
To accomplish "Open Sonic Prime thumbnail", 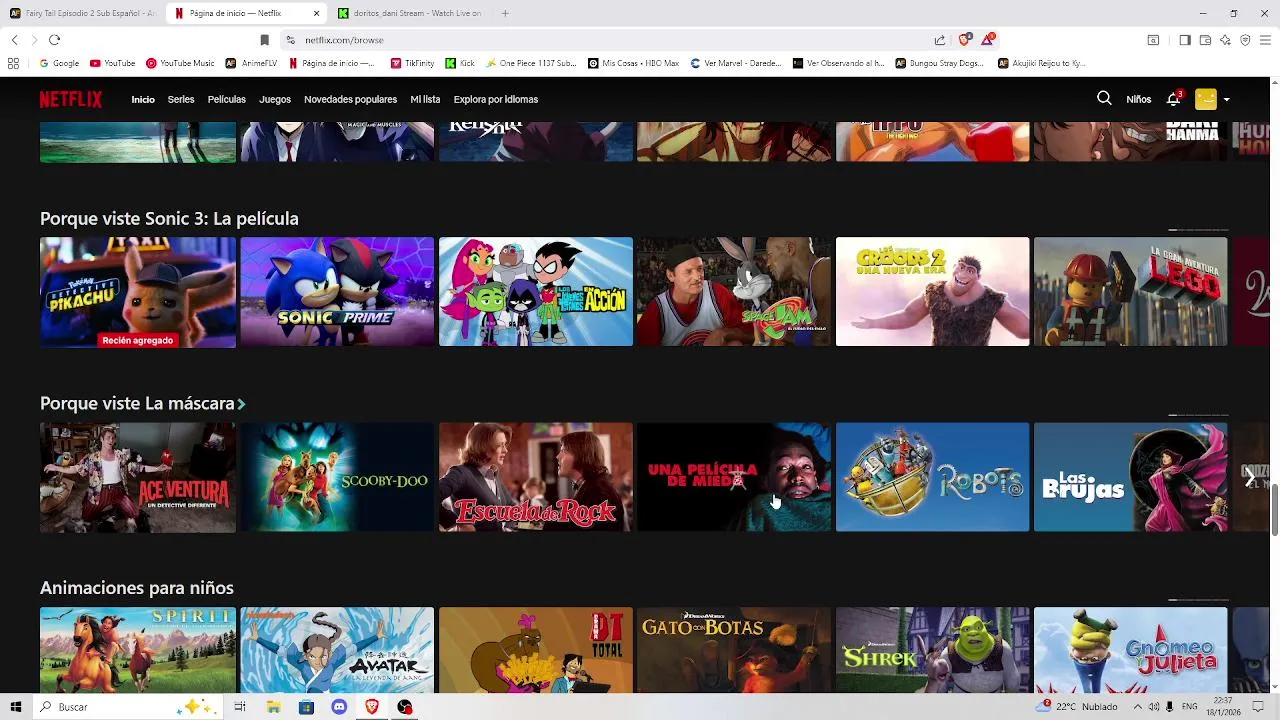I will click(x=337, y=292).
